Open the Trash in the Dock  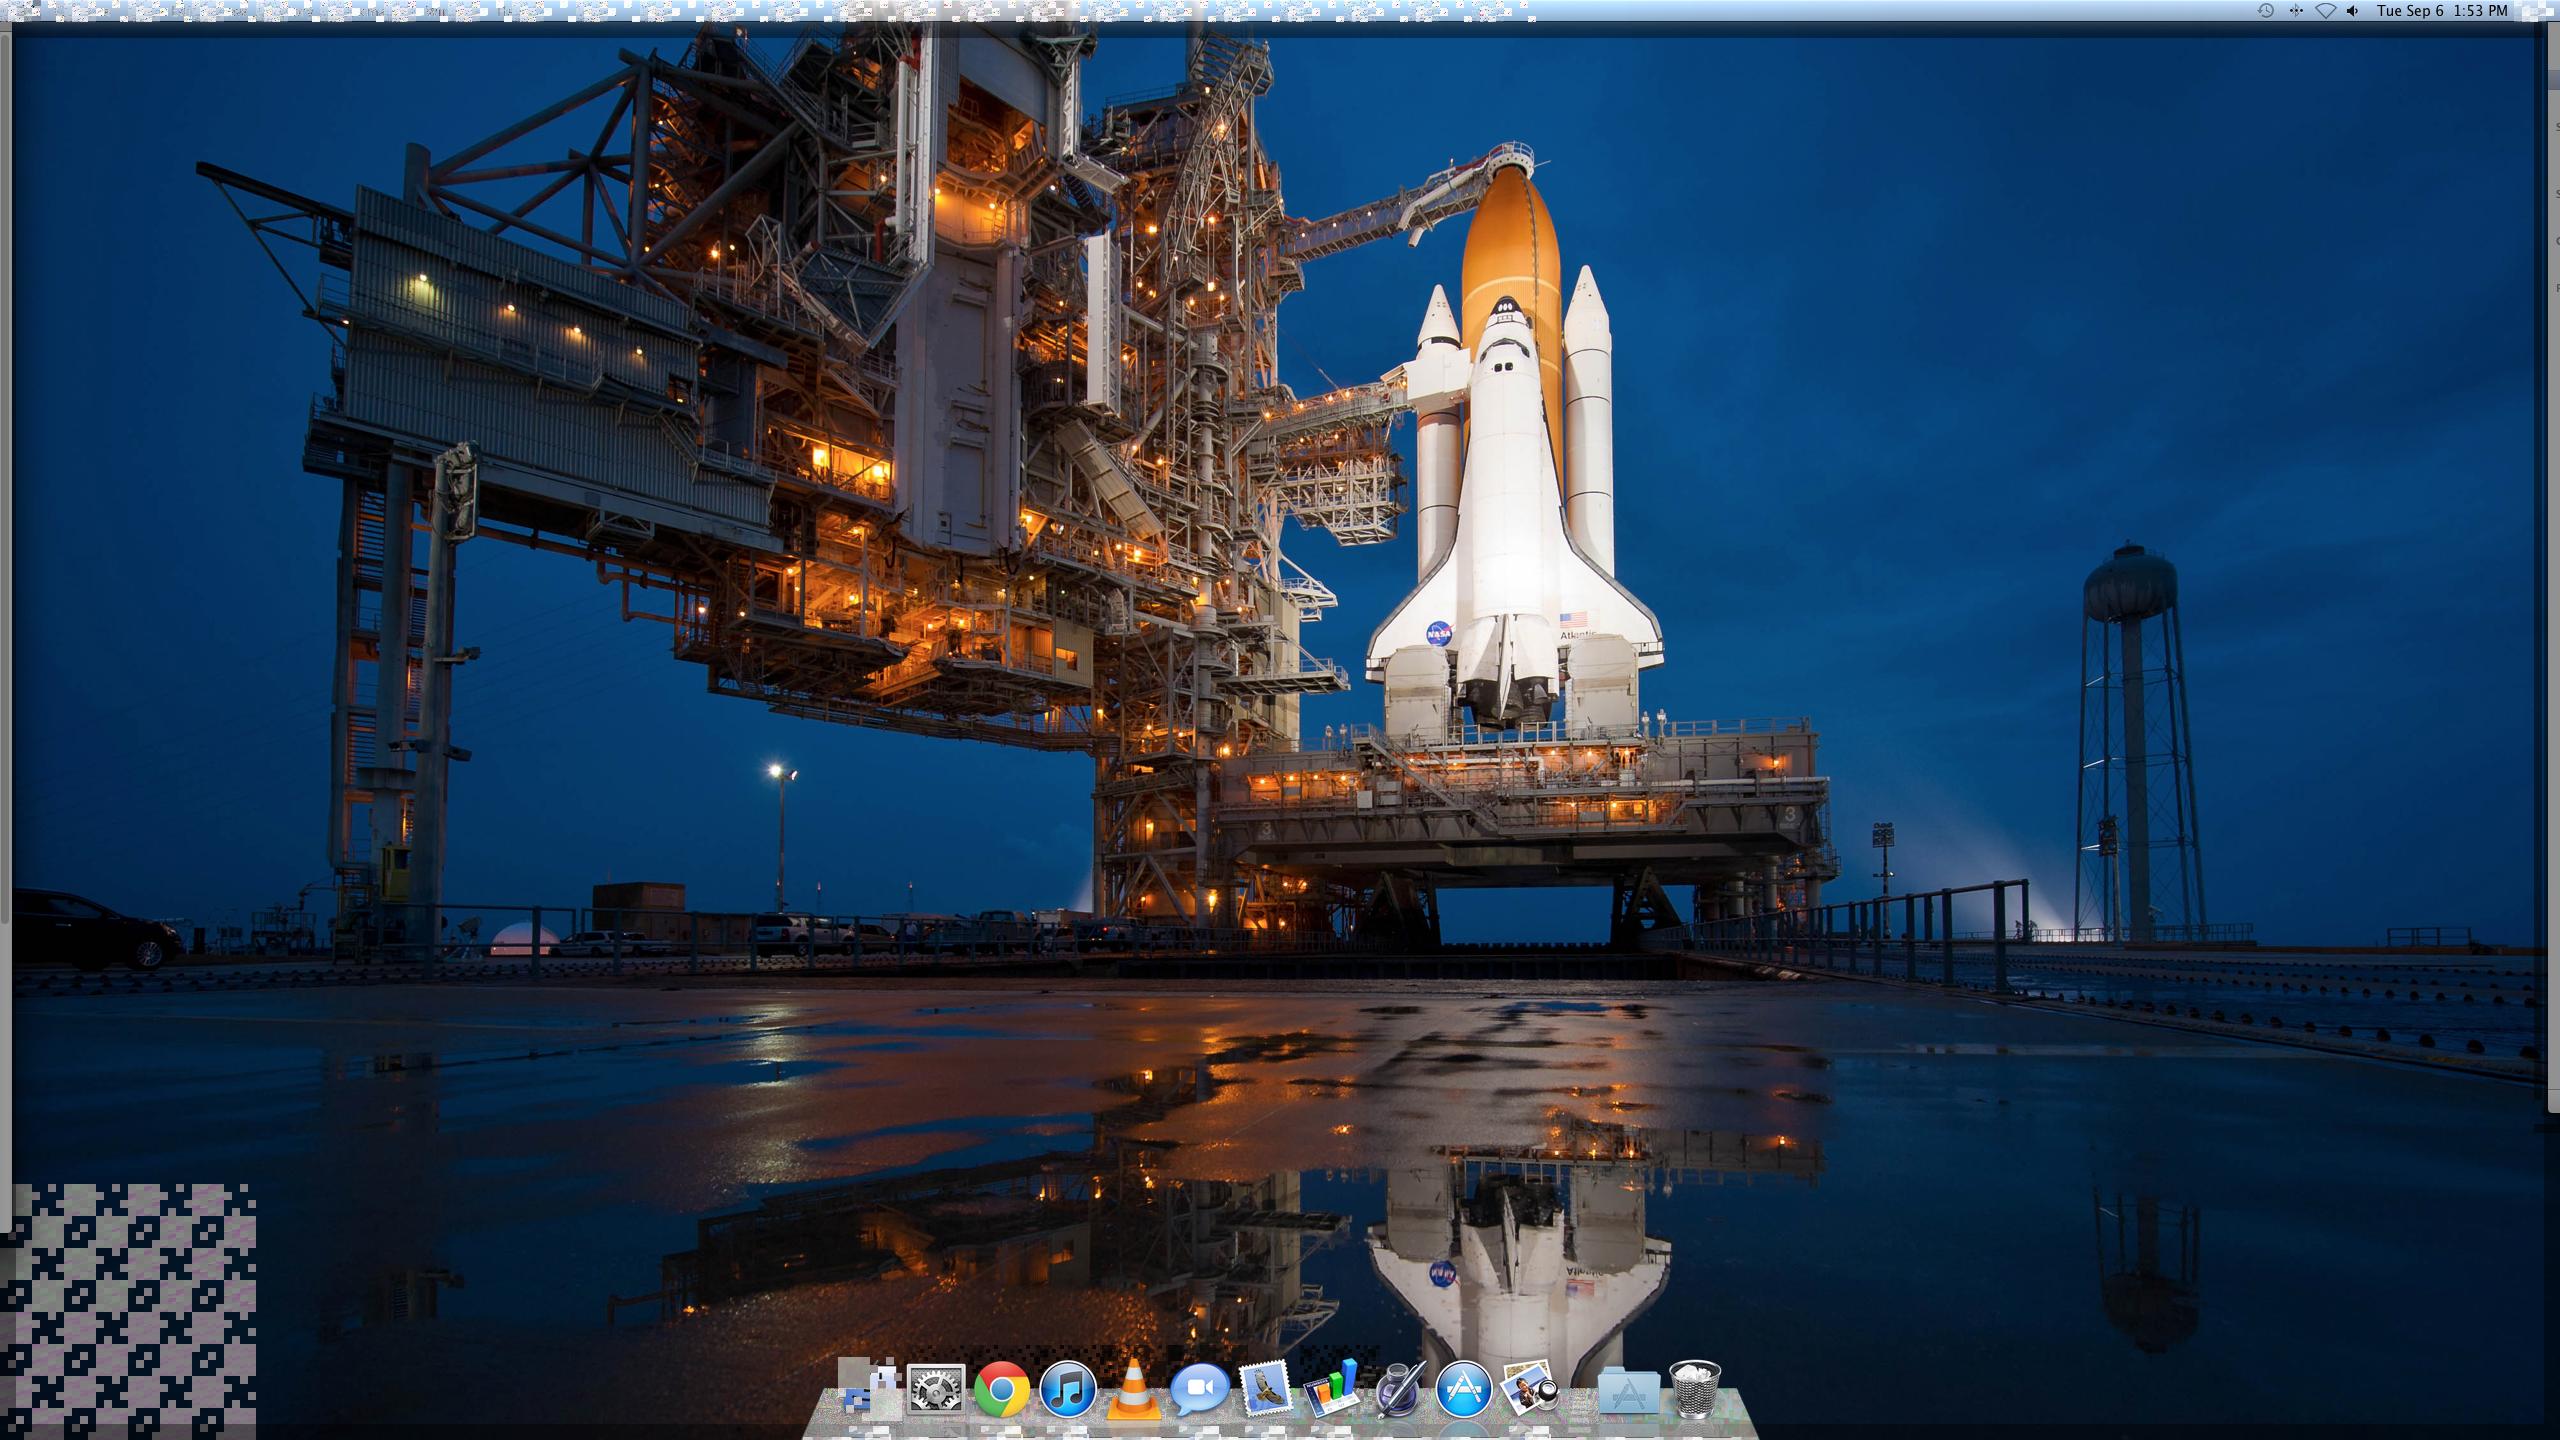click(1695, 1390)
